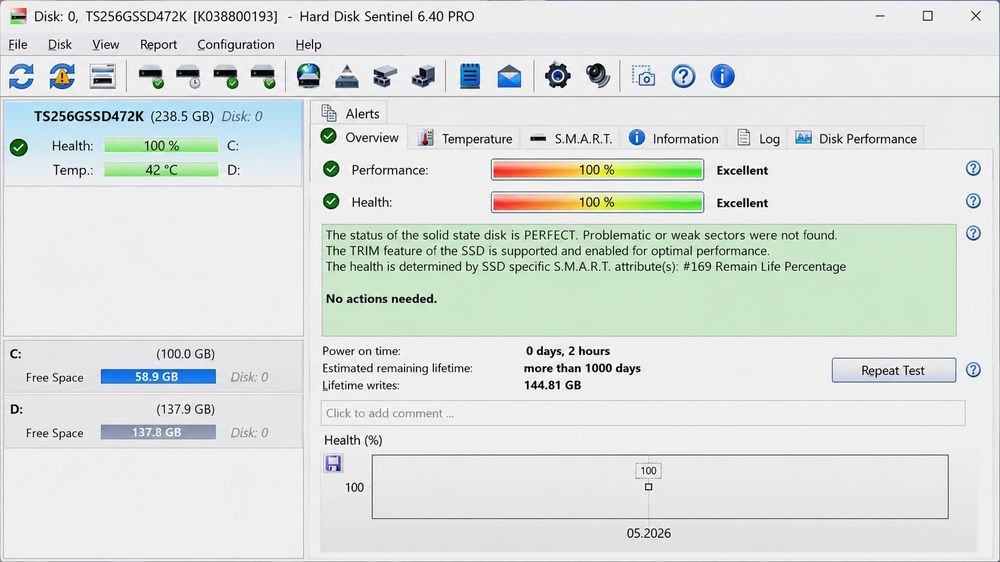Image resolution: width=1000 pixels, height=562 pixels.
Task: Click the Lifetime writes value 144.81 GB
Action: 552,385
